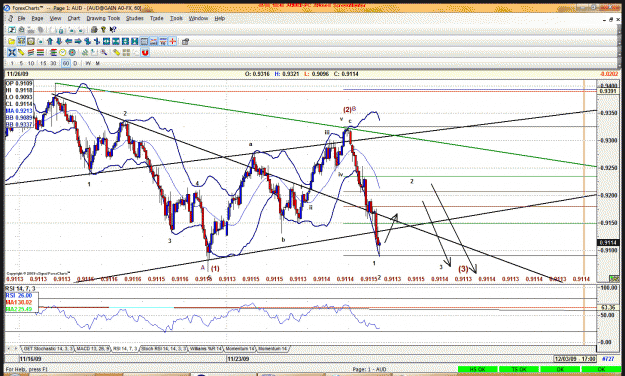Select the 1-minute timeframe button

(x=12, y=63)
